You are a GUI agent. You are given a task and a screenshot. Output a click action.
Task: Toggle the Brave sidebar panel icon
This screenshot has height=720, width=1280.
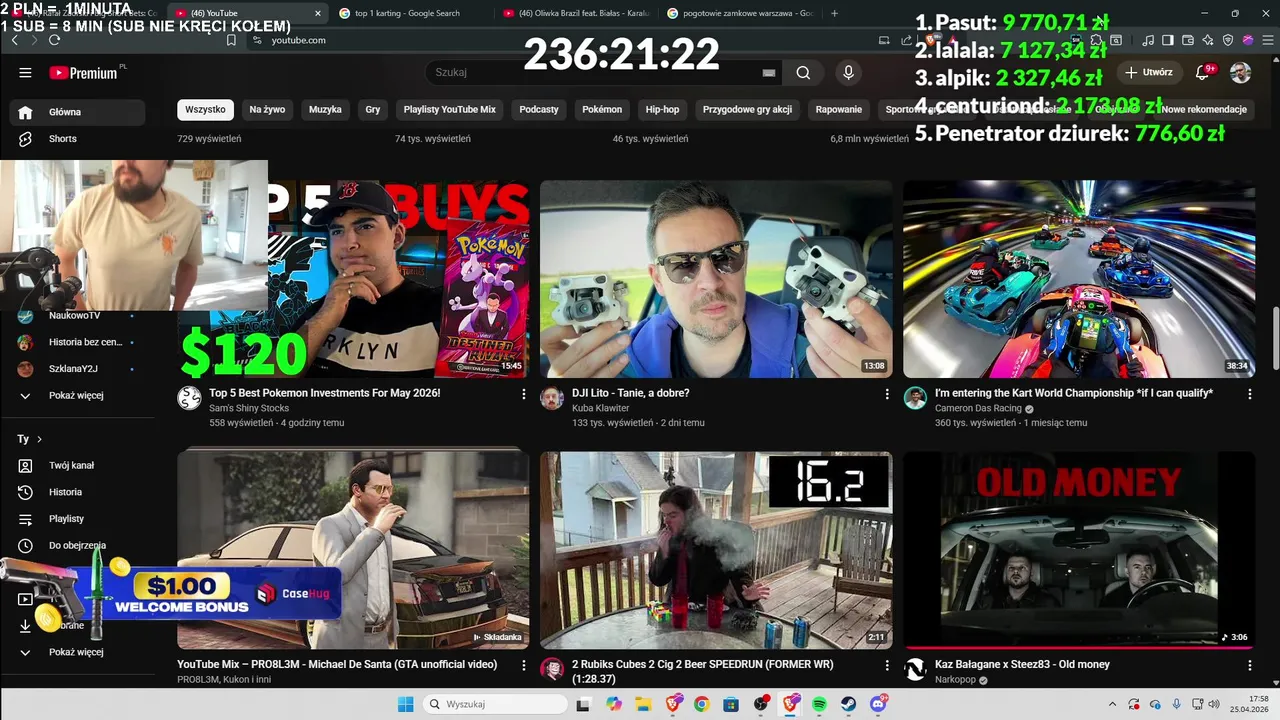[x=1169, y=40]
